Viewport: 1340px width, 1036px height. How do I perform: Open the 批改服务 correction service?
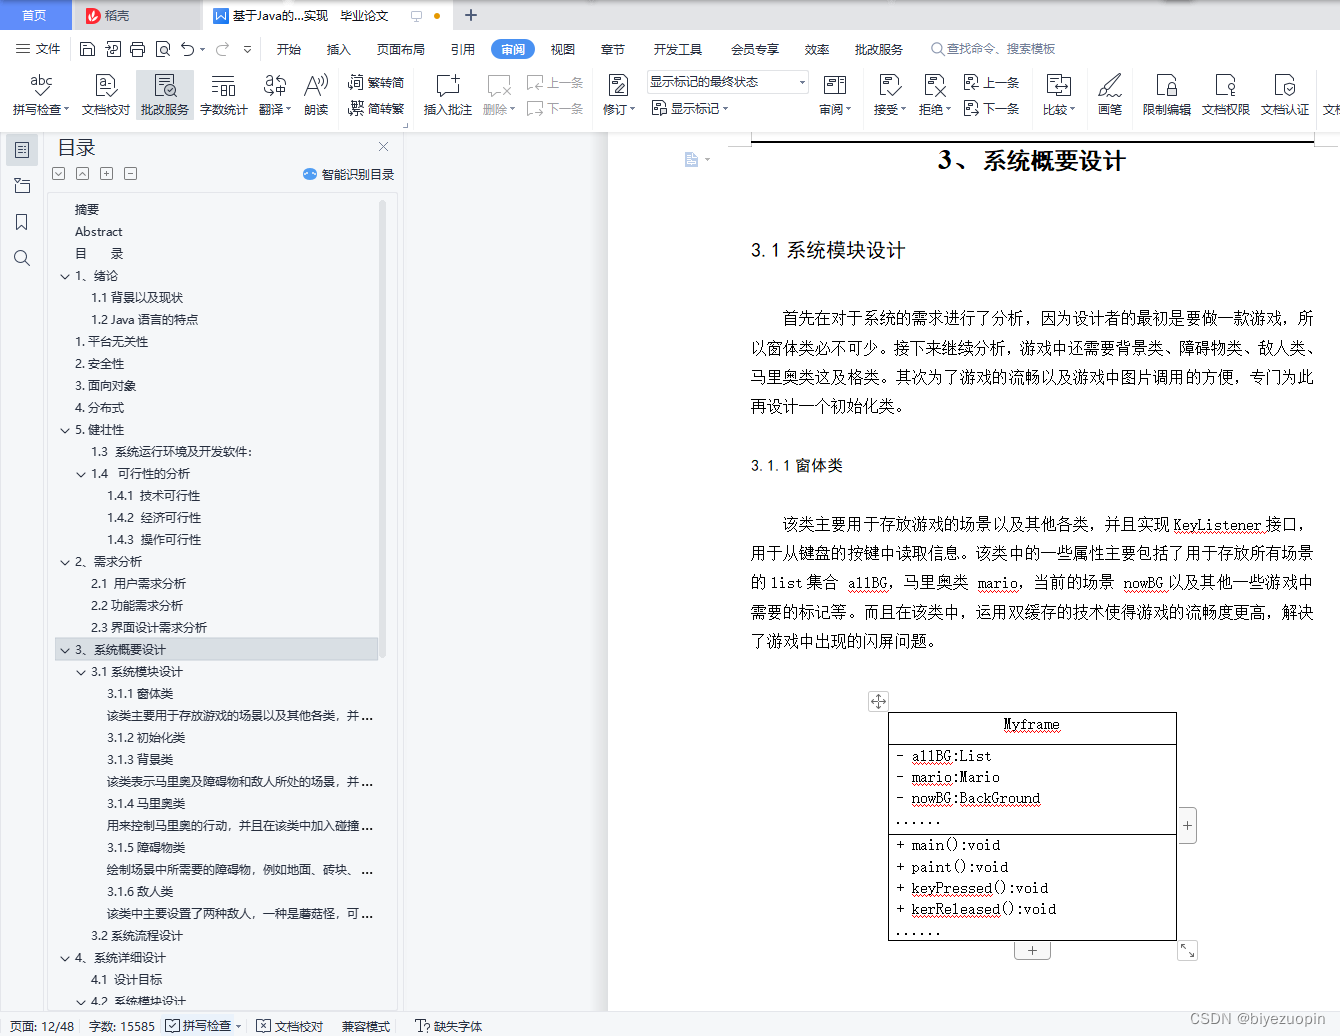pyautogui.click(x=165, y=94)
